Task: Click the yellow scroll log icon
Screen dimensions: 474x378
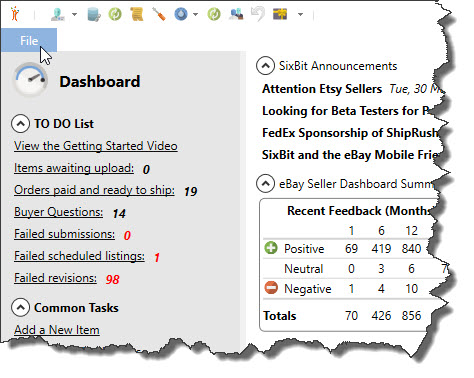Action: click(x=137, y=14)
